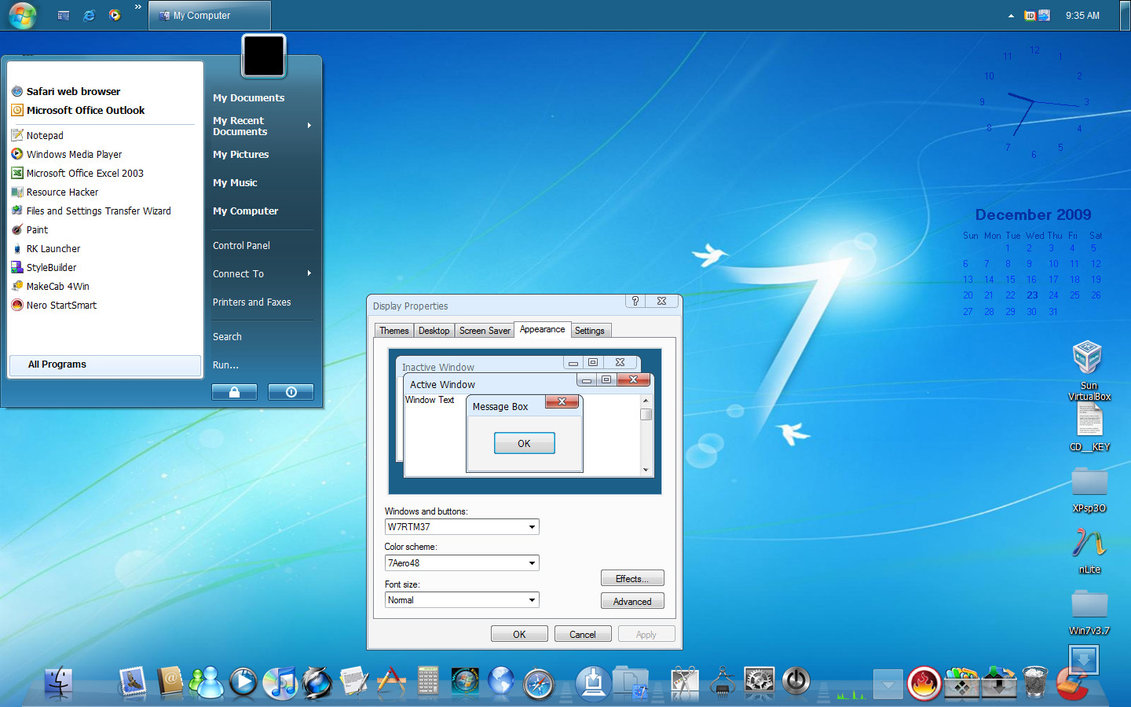
Task: Switch to the Screen Saver tab
Action: point(484,330)
